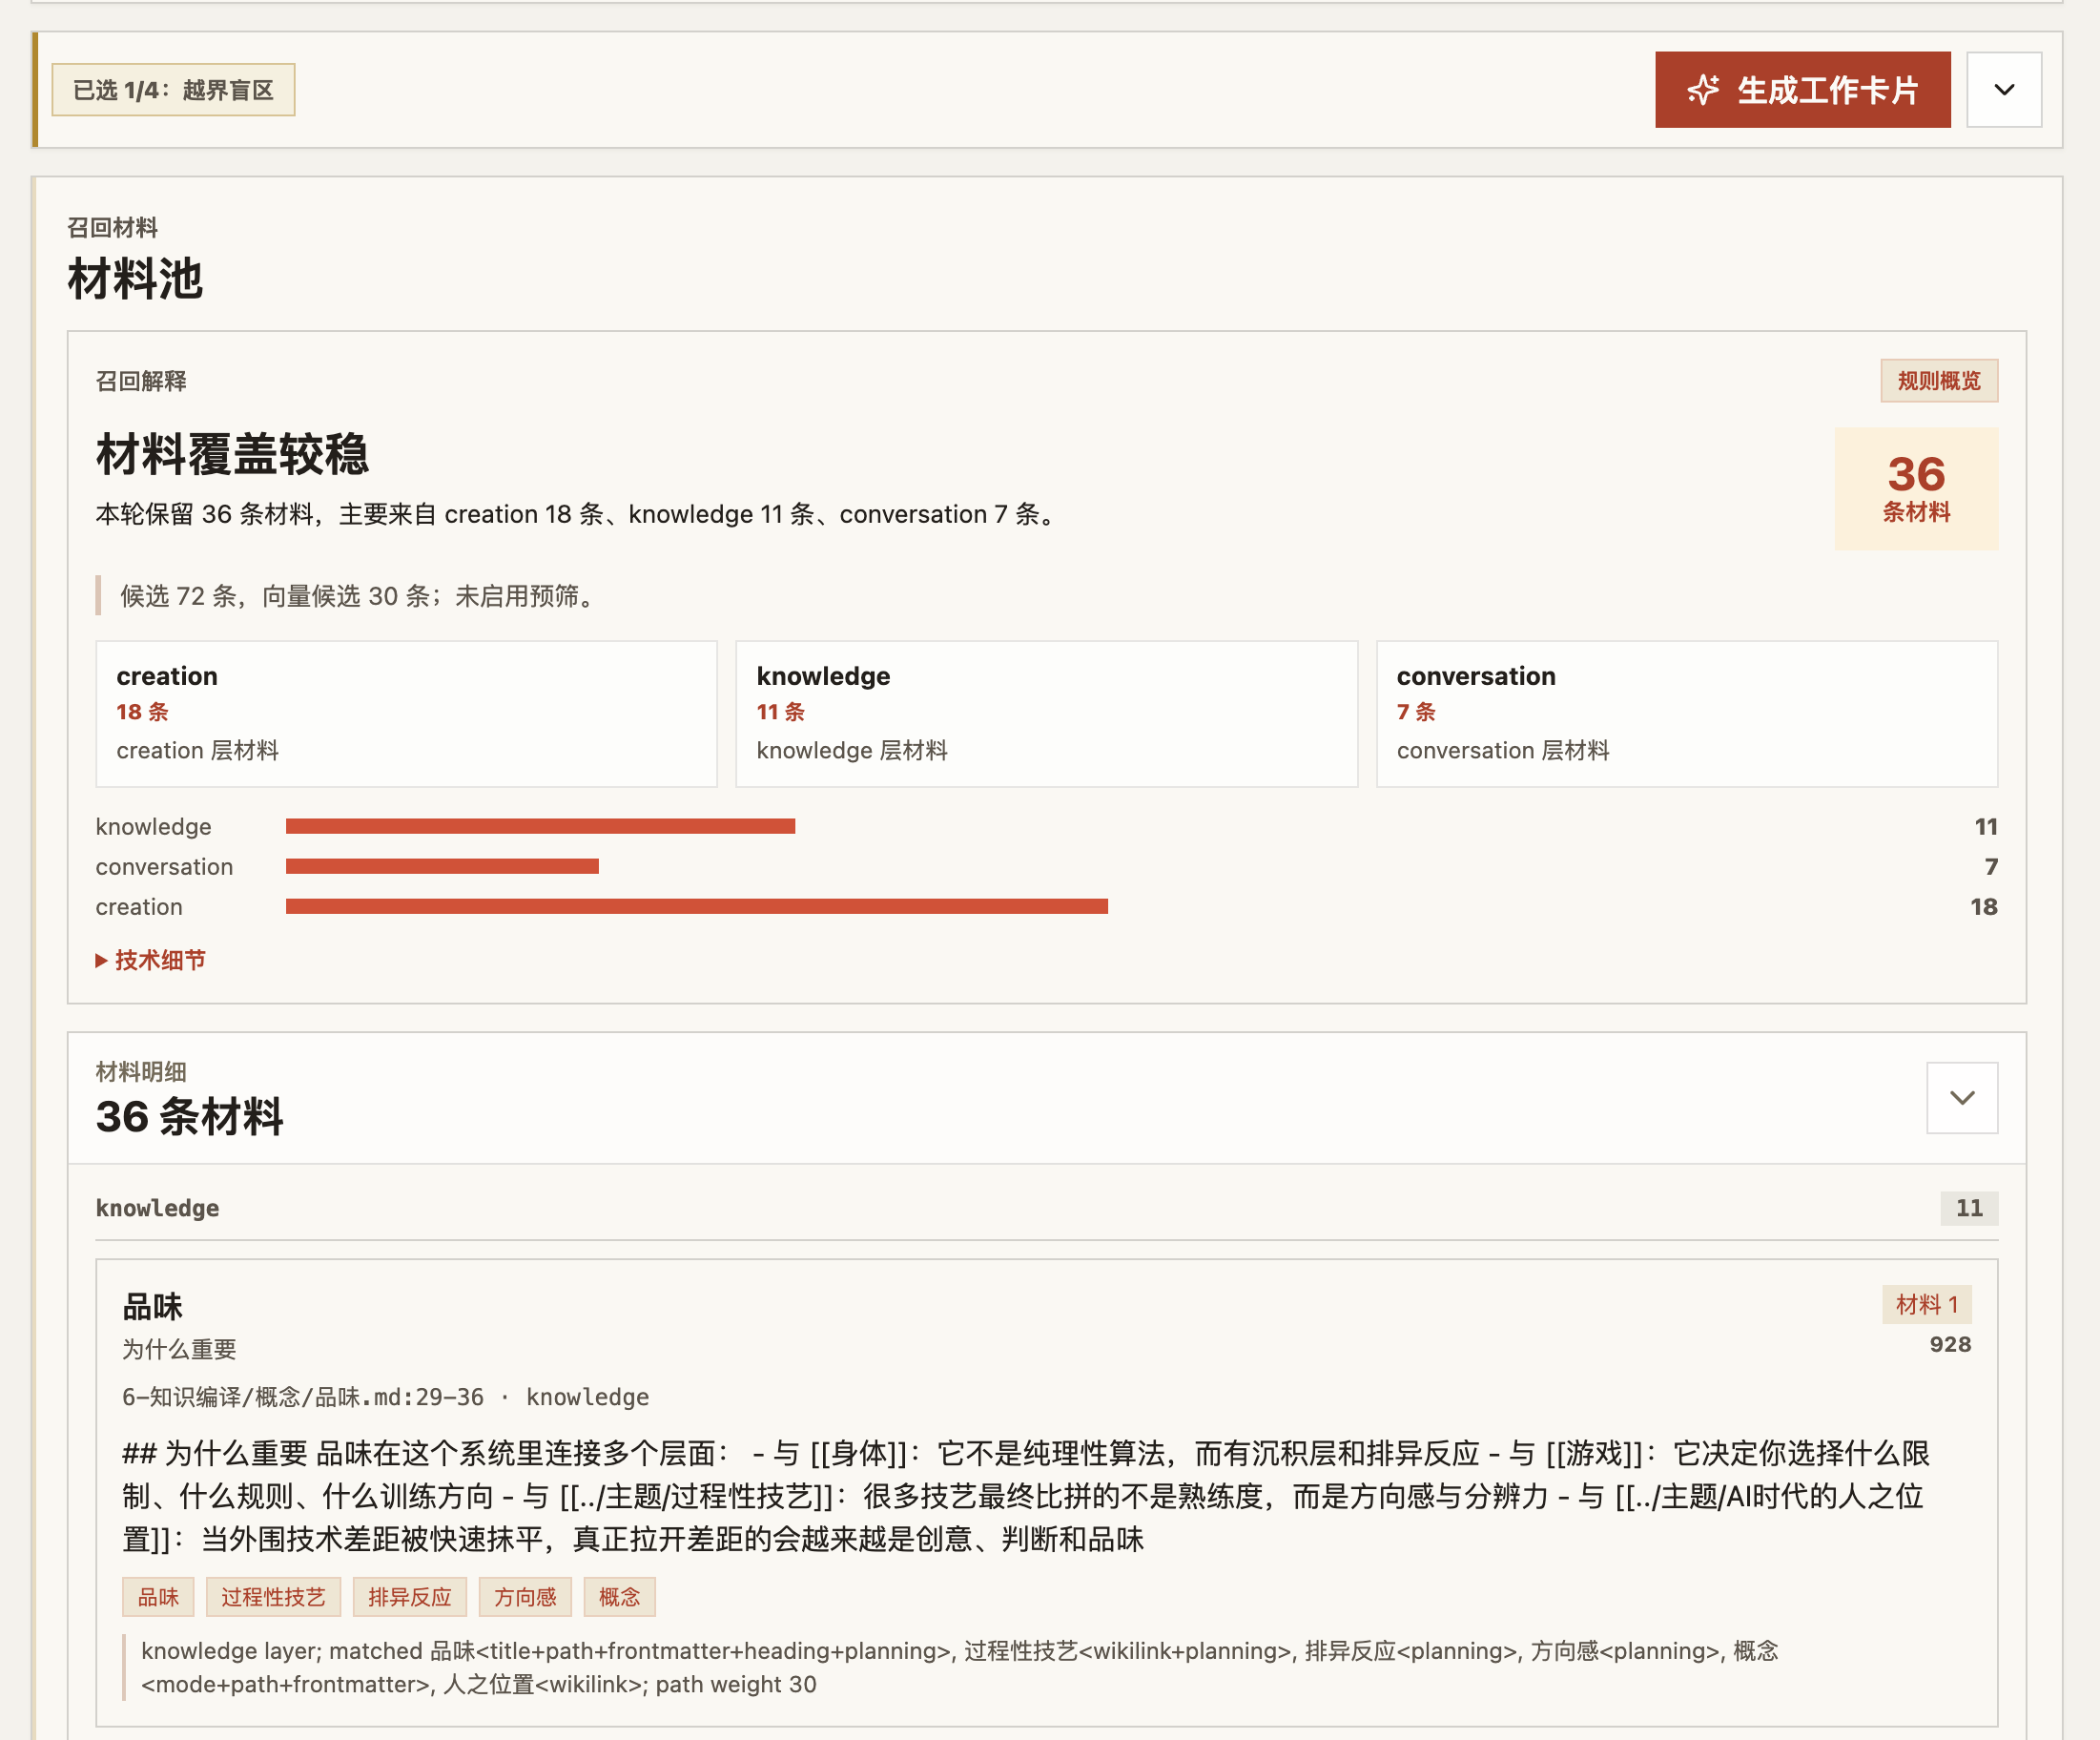This screenshot has width=2100, height=1740.
Task: Click the creation bar in chart
Action: click(x=697, y=906)
